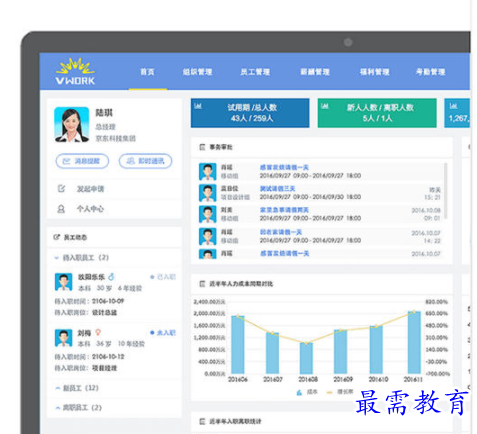The image size is (477, 434).
Task: Open the 组织管理 menu
Action: pos(197,72)
